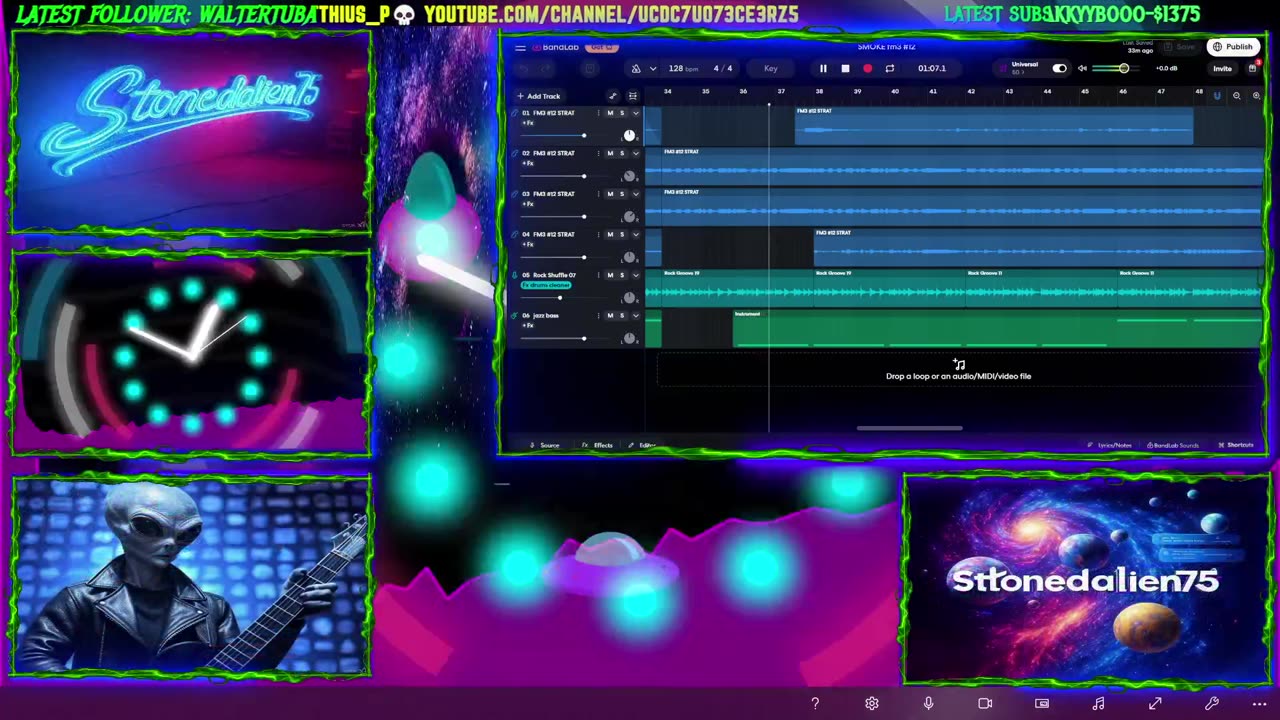Add Fx to track 01
The image size is (1280, 720).
[x=527, y=123]
